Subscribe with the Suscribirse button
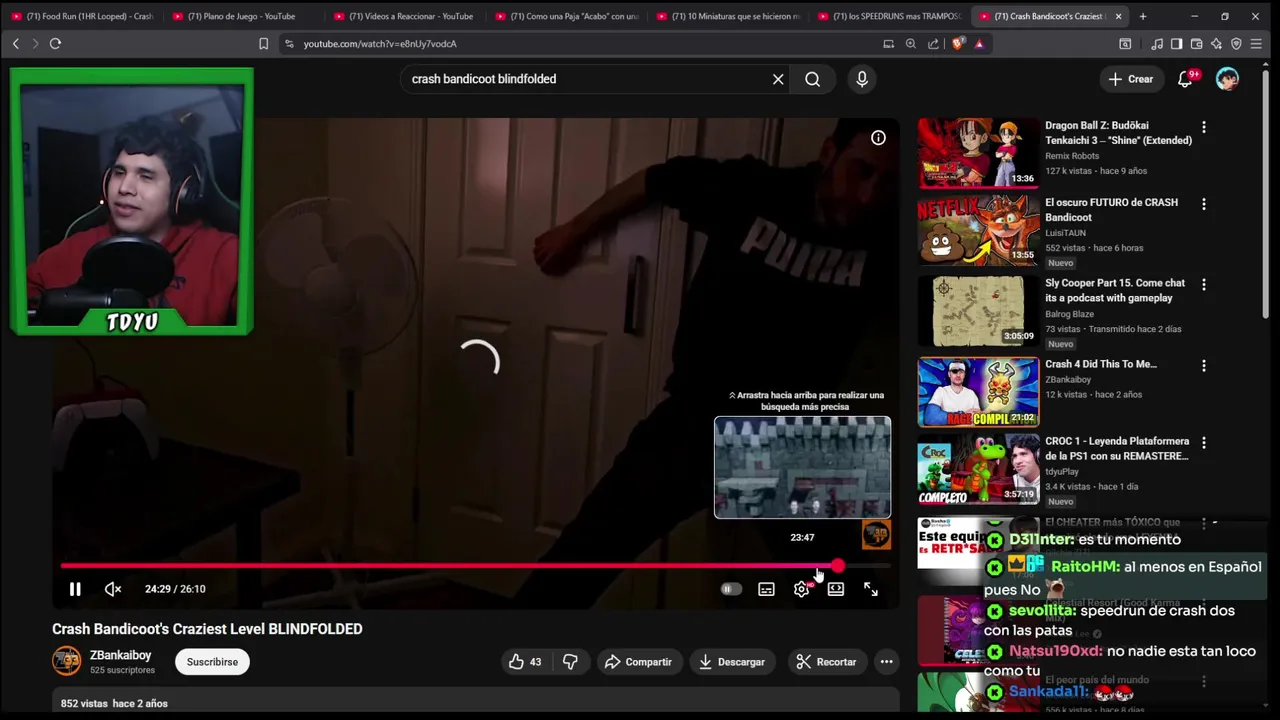Viewport: 1280px width, 720px height. coord(212,662)
